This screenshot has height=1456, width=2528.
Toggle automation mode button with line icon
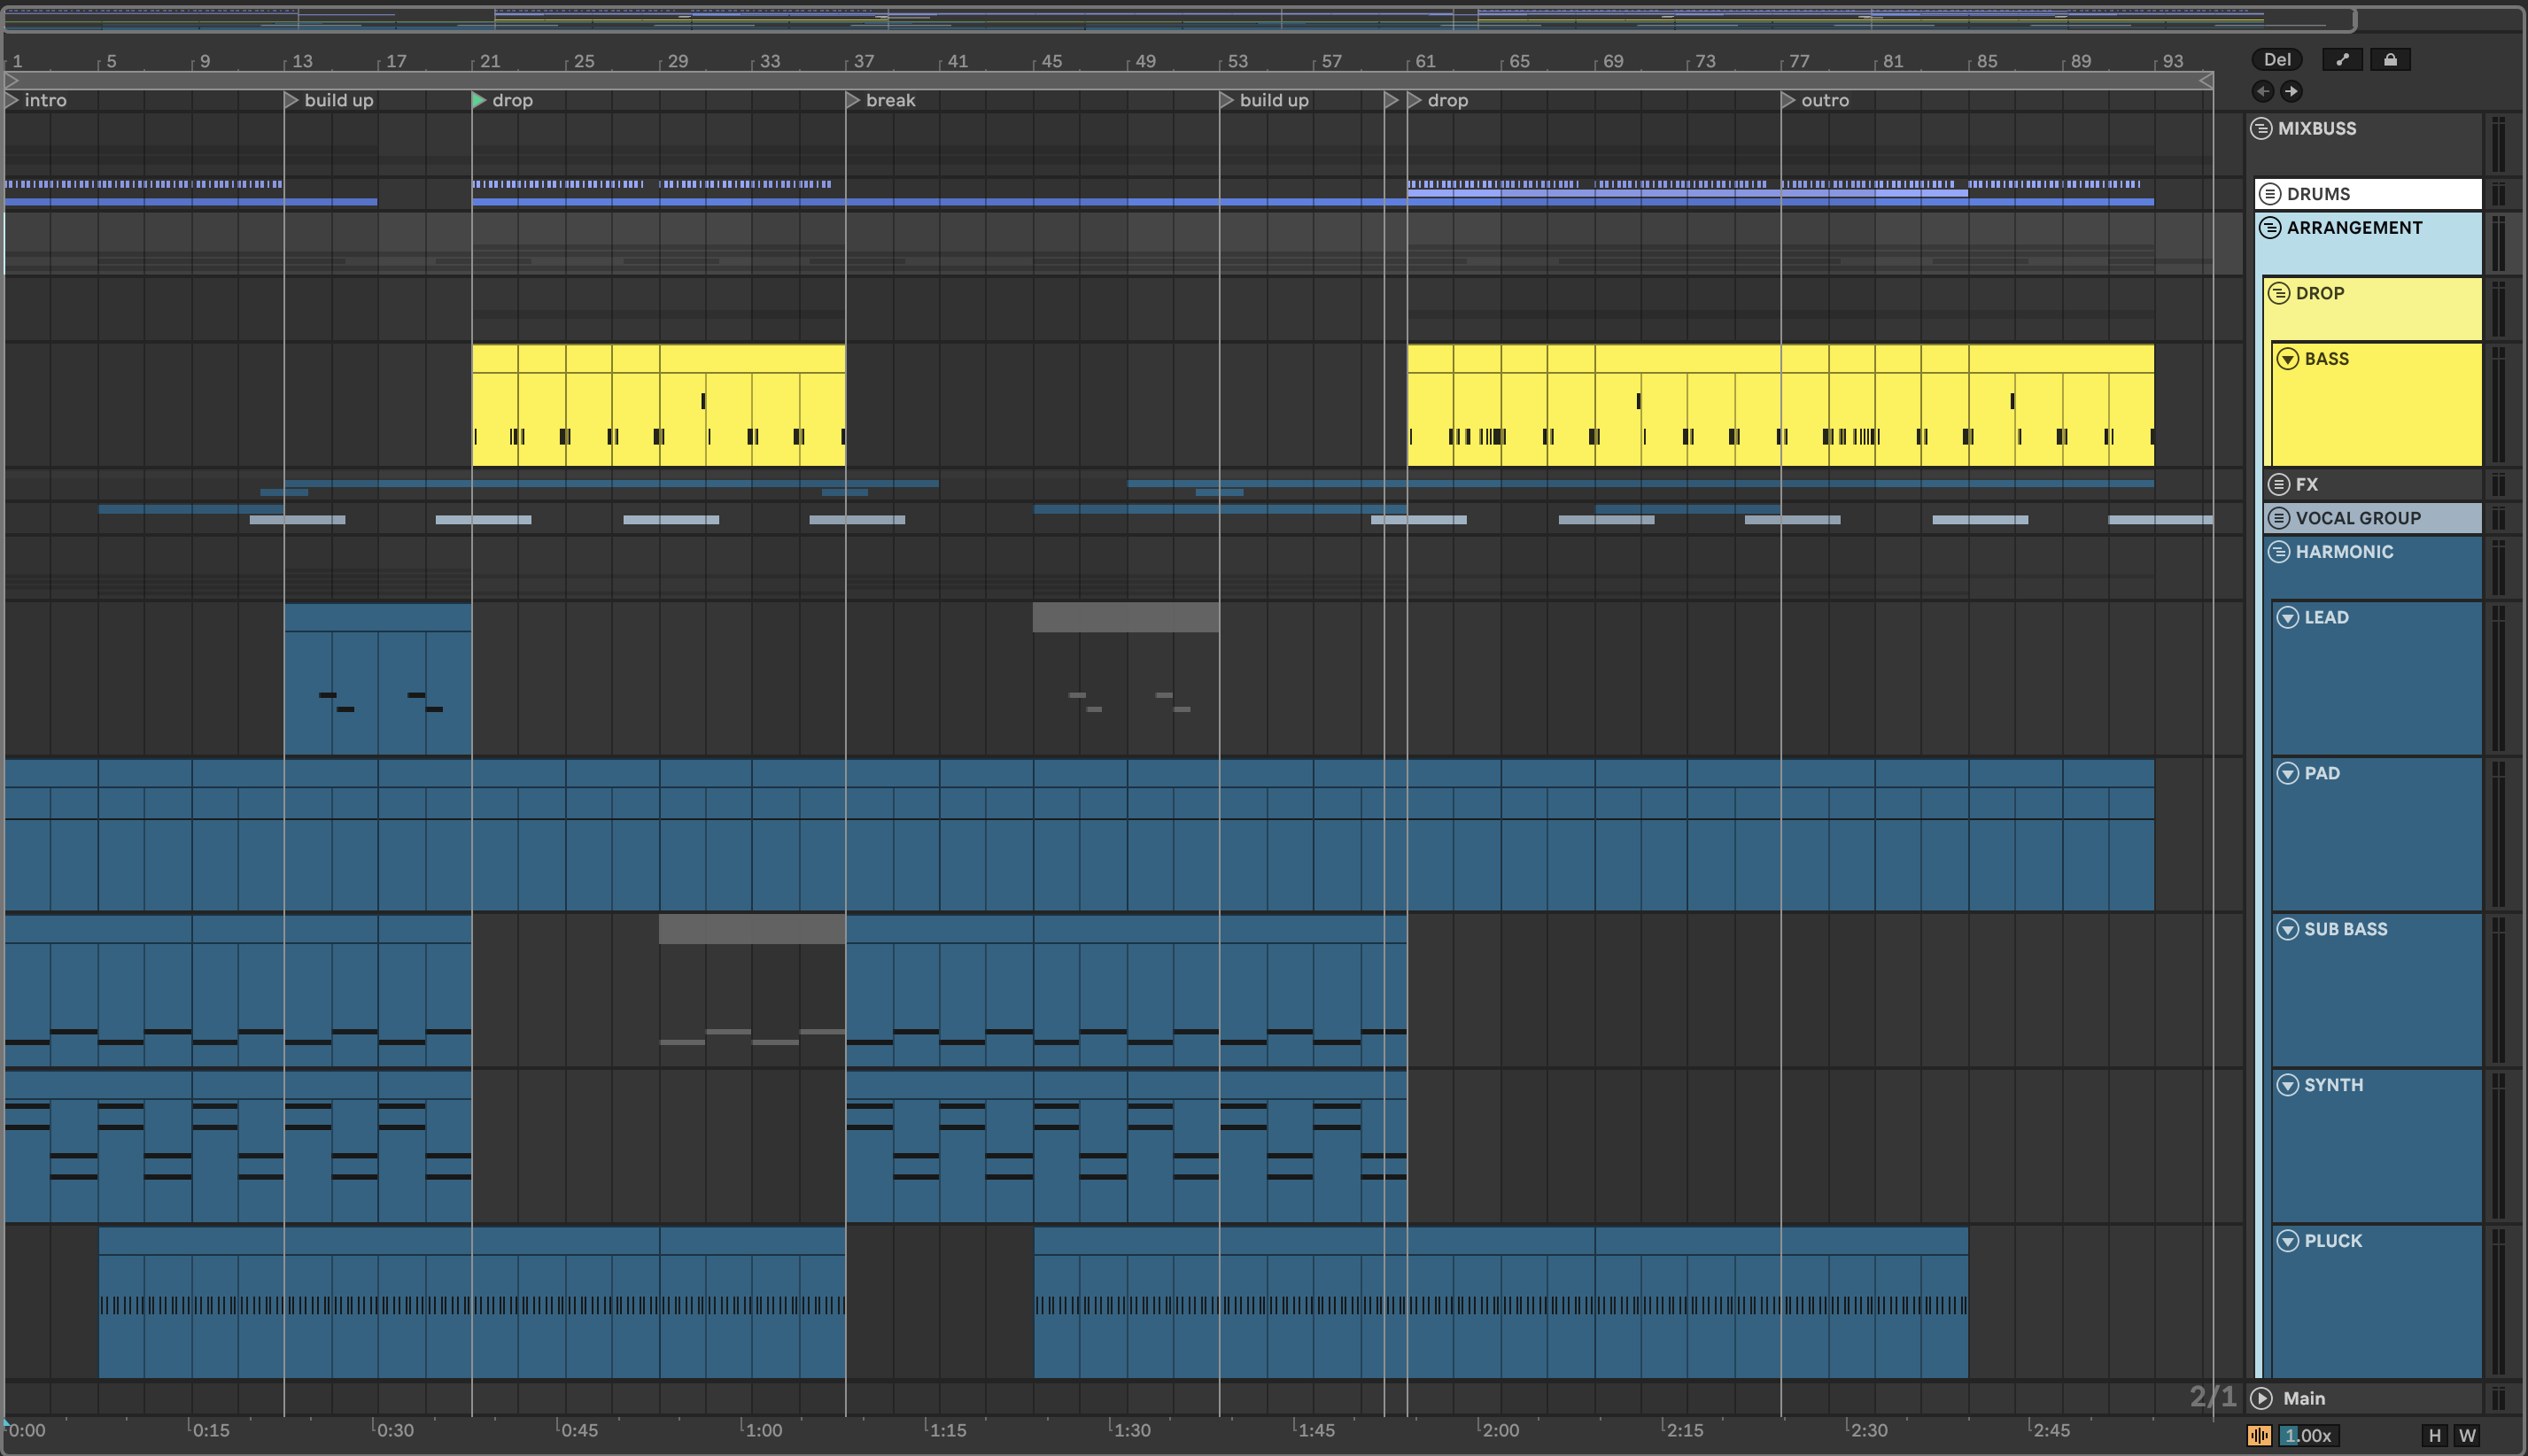[x=2342, y=60]
